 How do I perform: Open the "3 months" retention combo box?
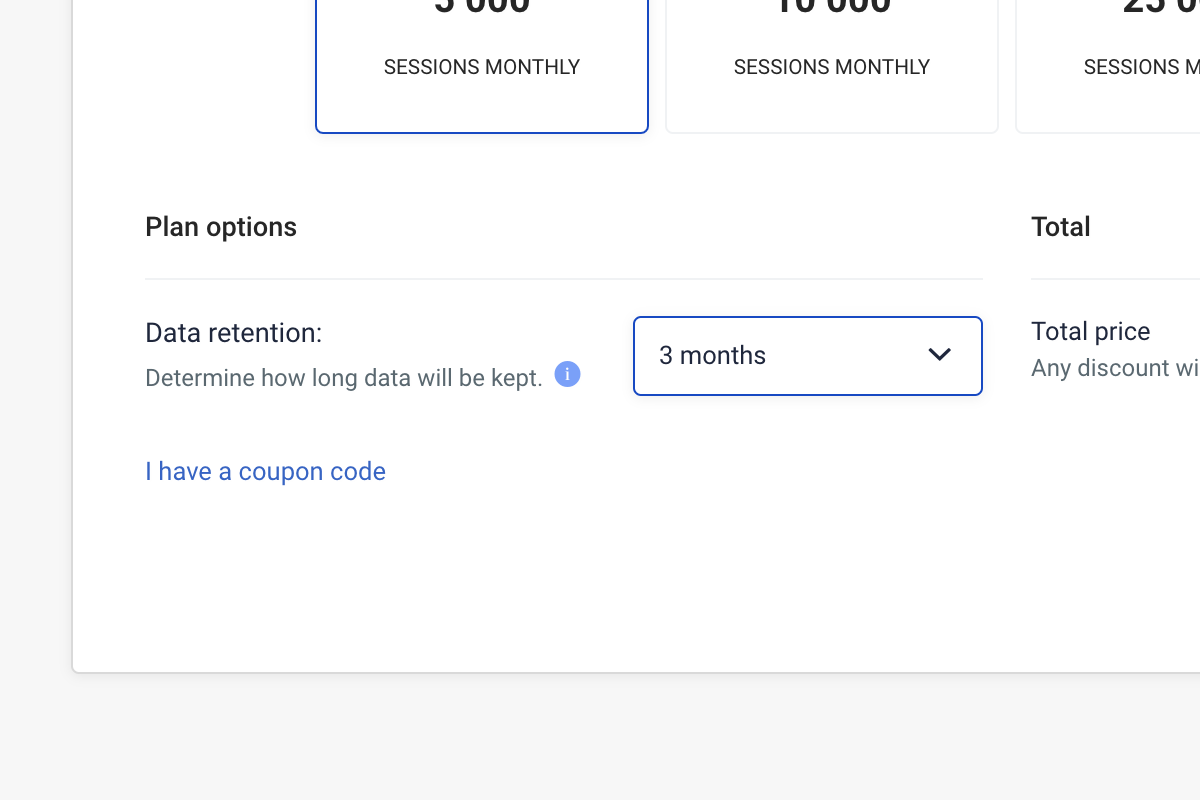point(807,356)
